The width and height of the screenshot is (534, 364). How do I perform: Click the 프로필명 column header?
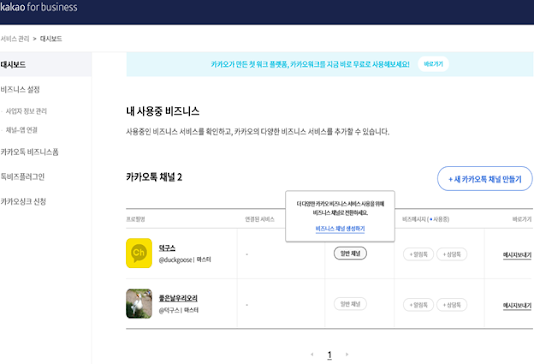pos(136,219)
